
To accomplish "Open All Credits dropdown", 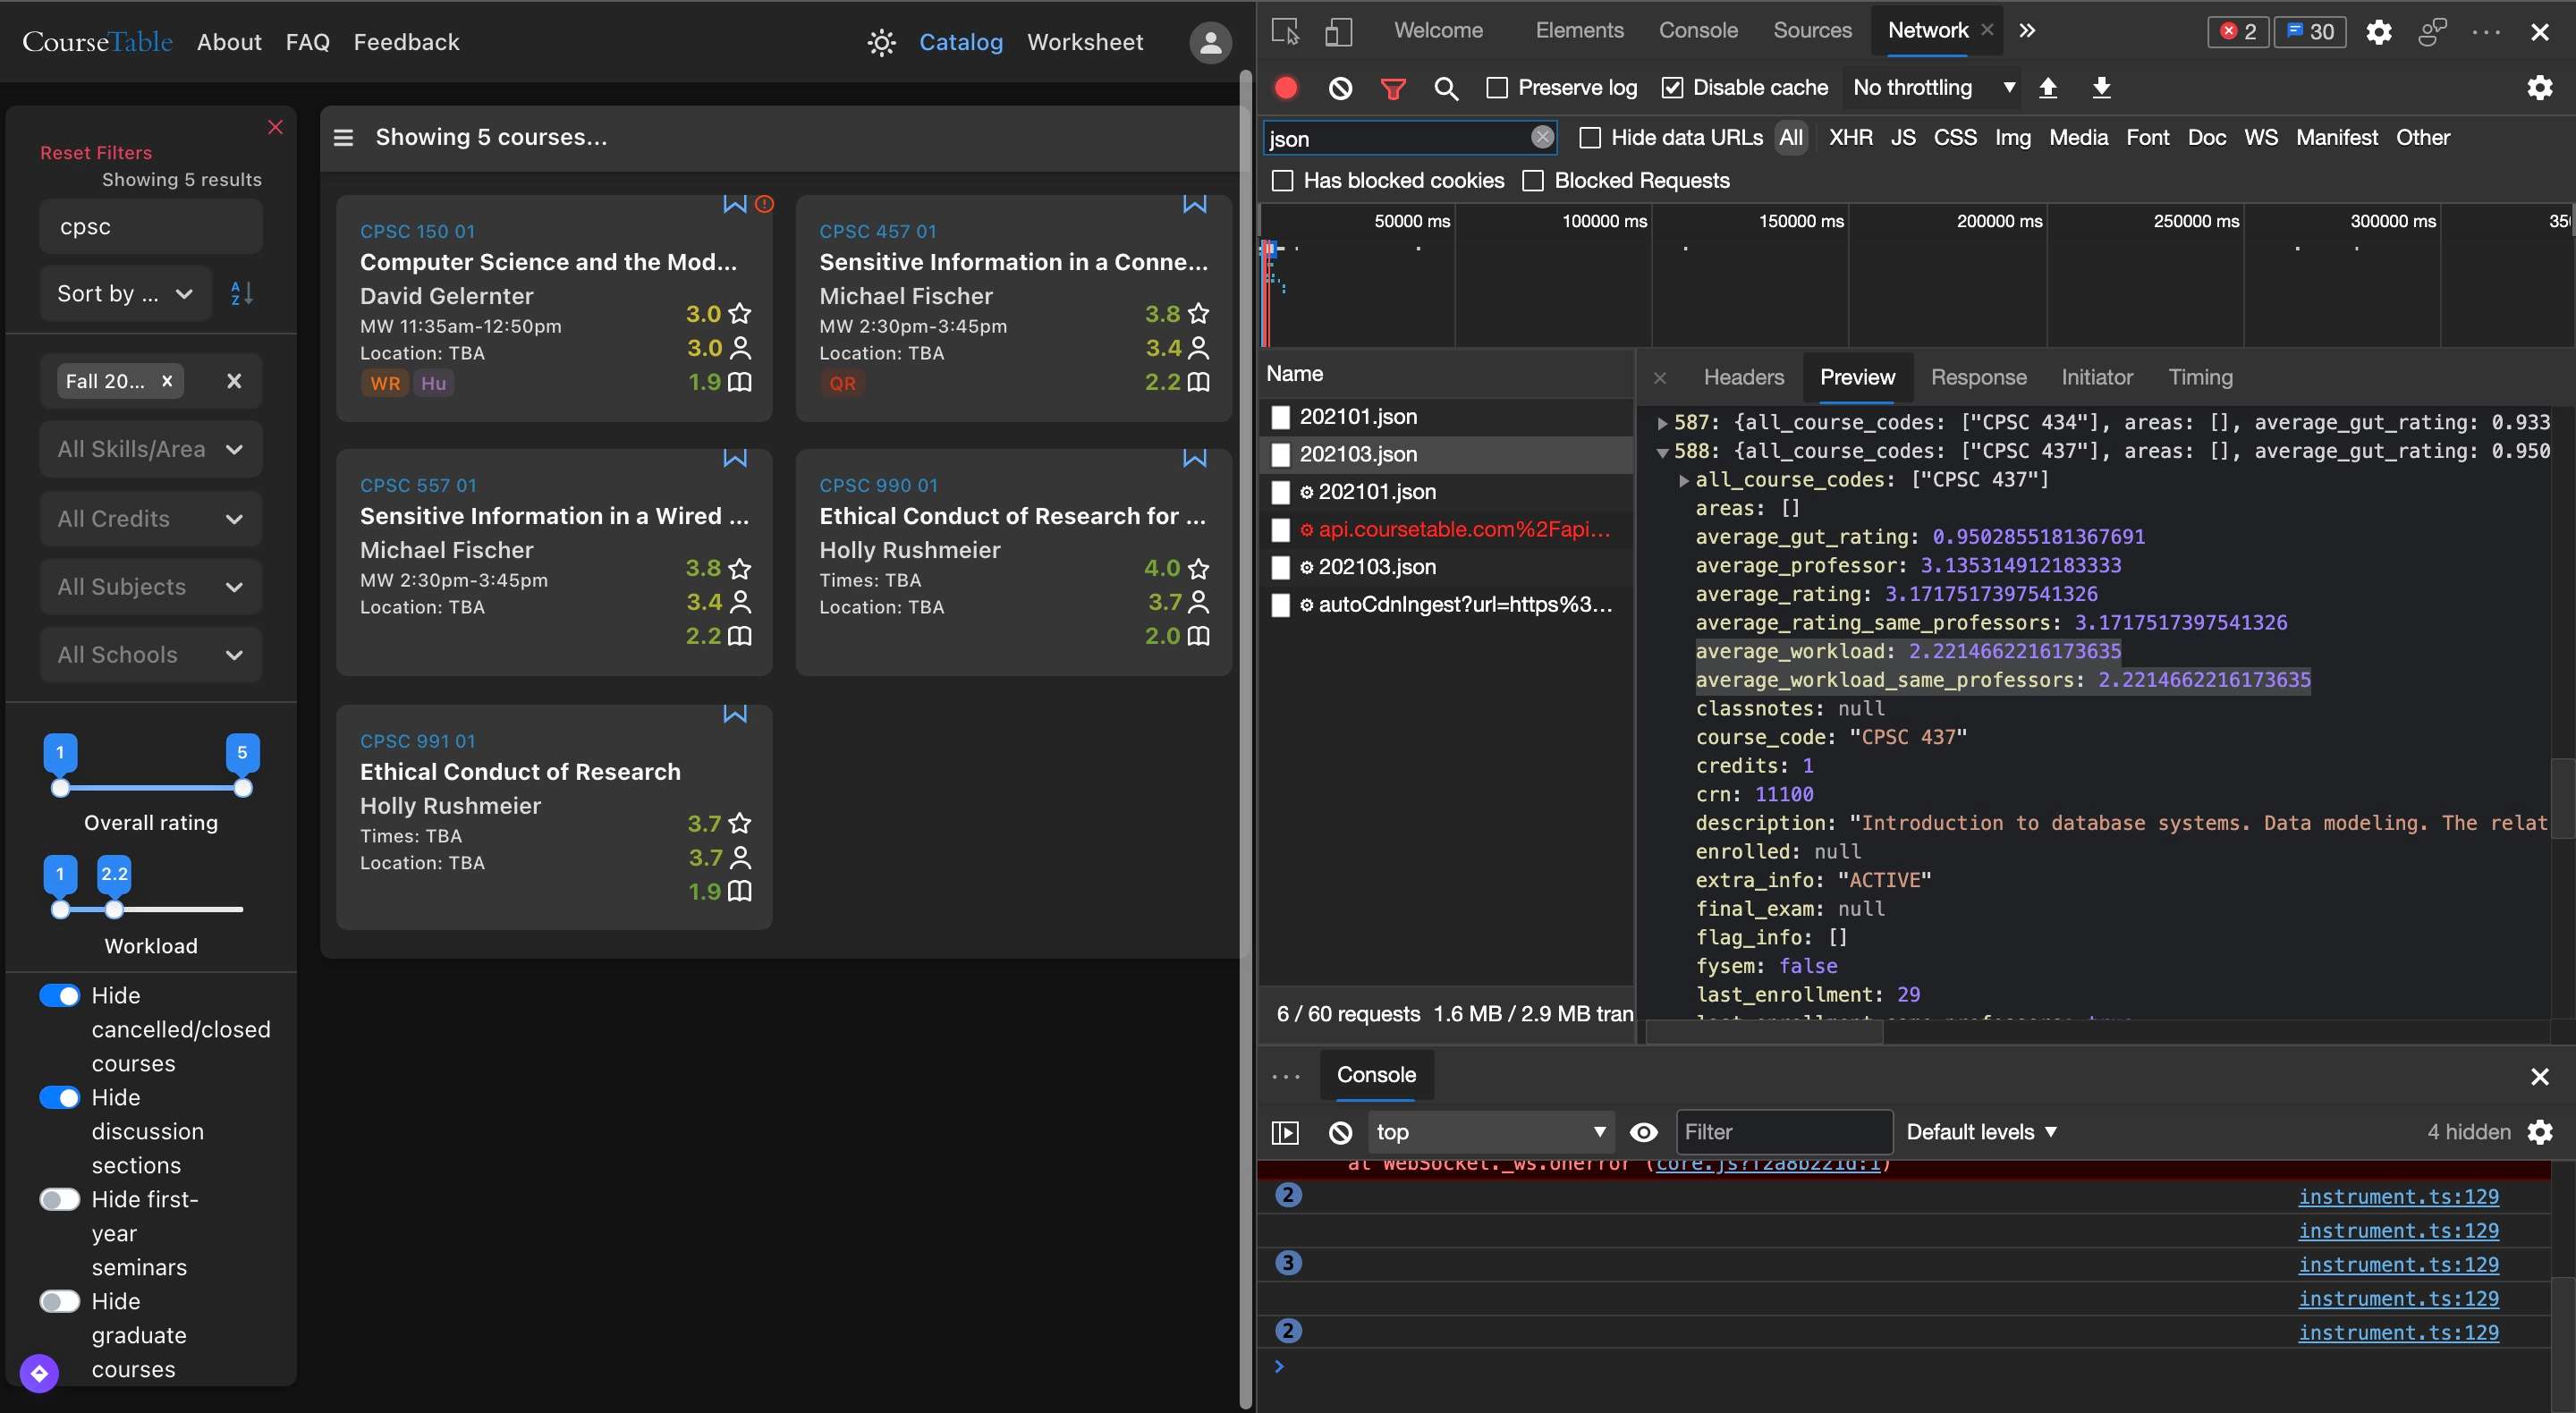I will point(151,519).
